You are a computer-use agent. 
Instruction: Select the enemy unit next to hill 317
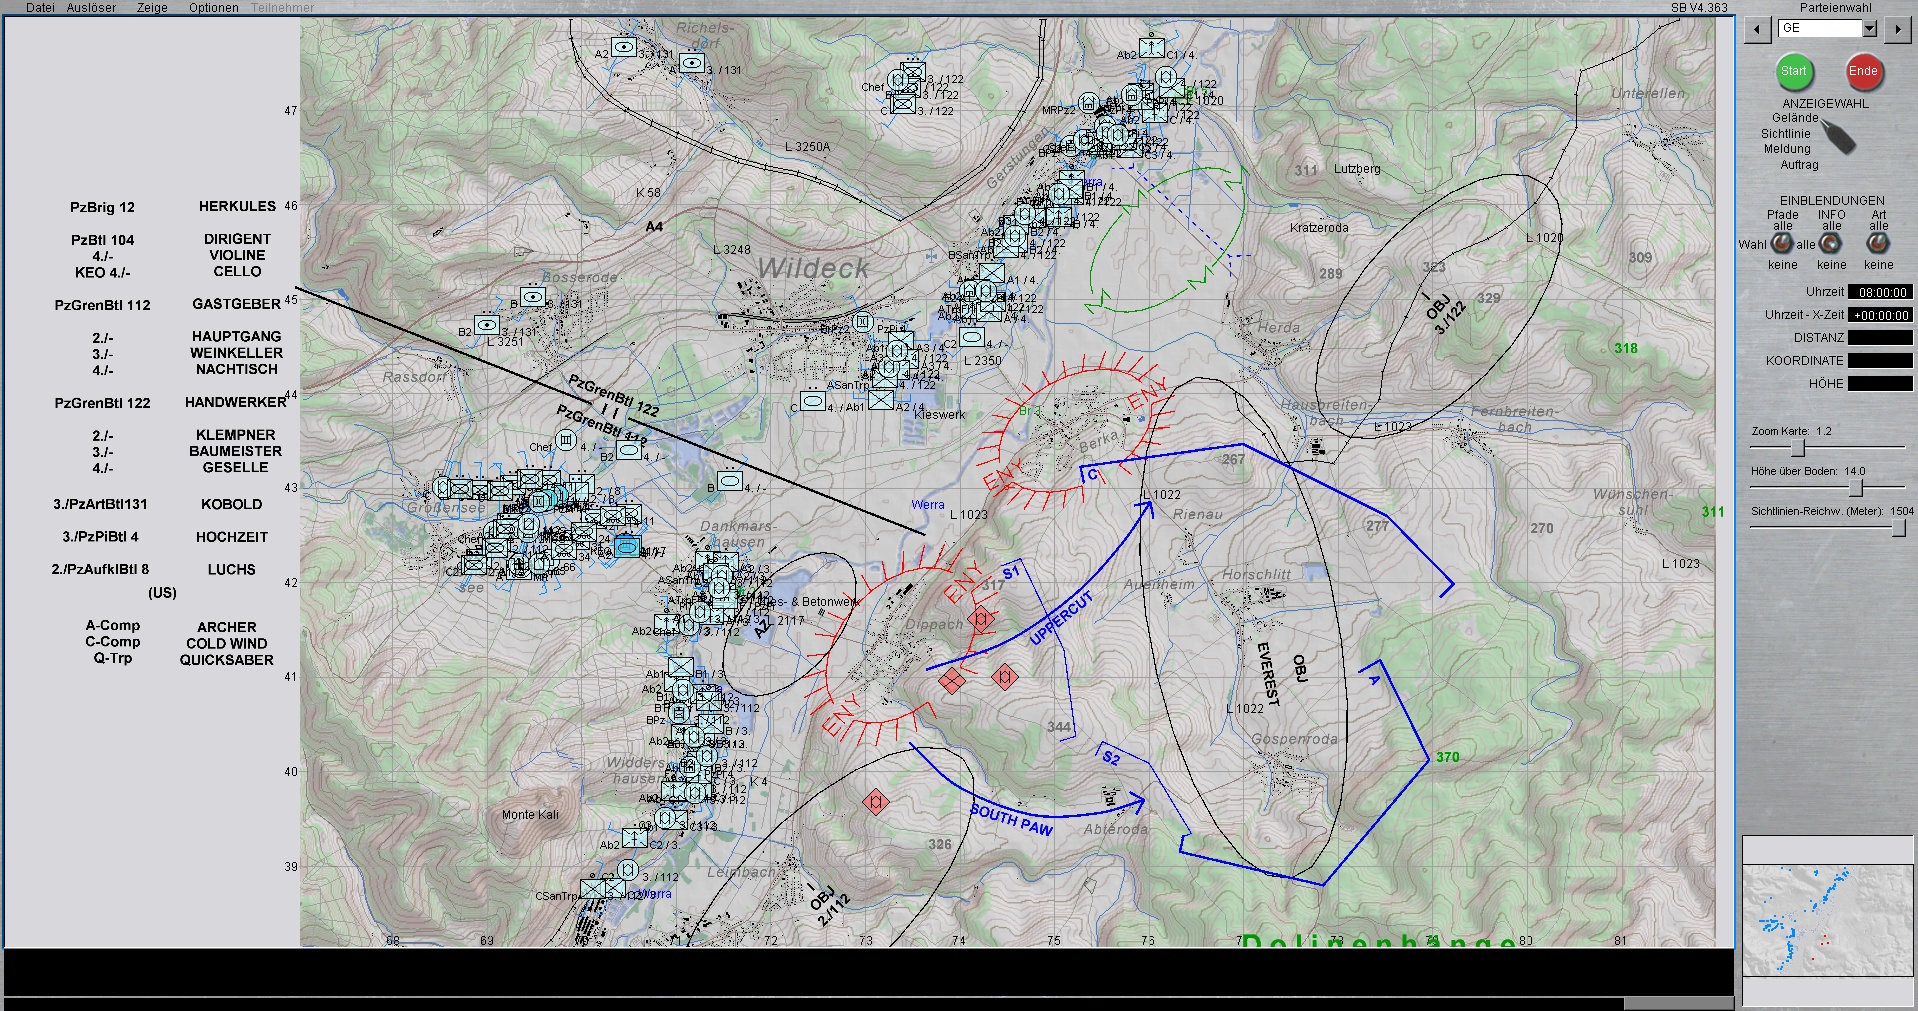coord(981,619)
